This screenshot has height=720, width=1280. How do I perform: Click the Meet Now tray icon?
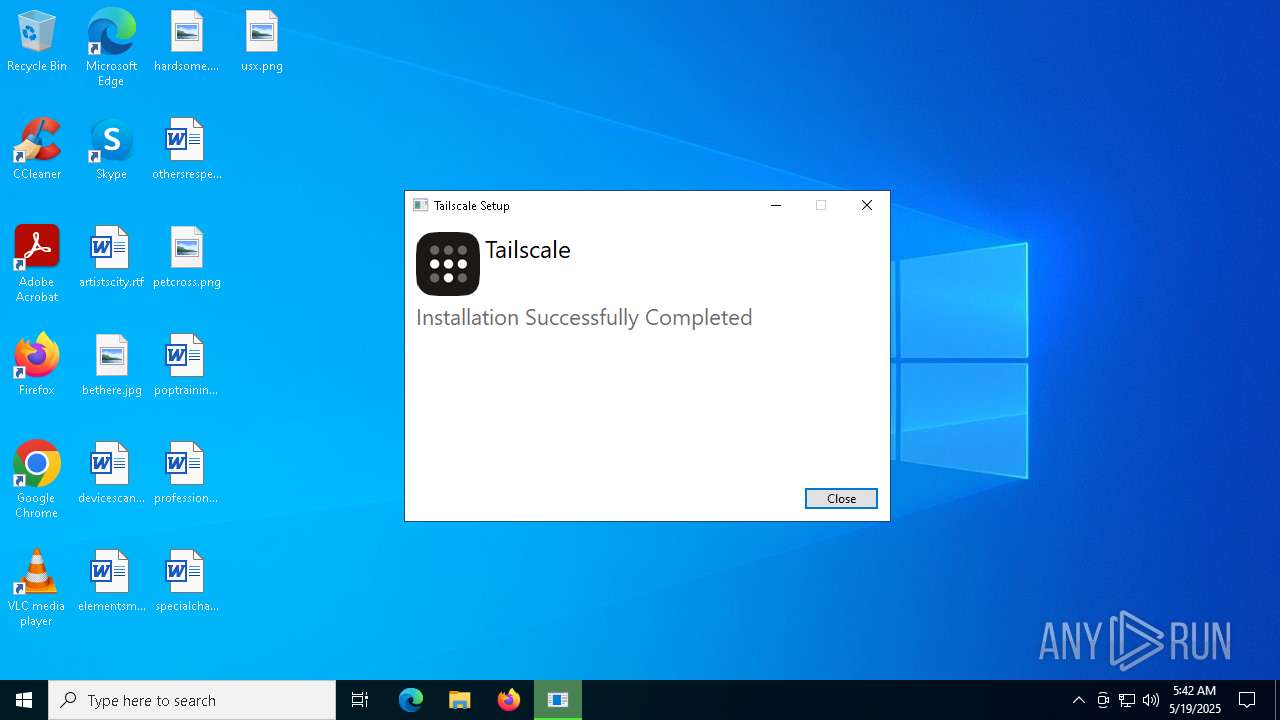click(1103, 700)
